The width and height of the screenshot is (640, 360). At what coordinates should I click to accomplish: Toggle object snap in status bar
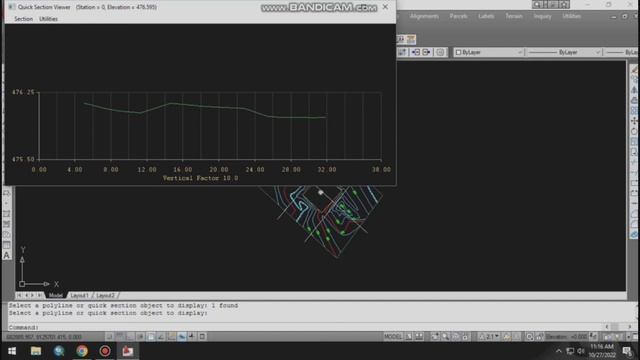pos(151,336)
